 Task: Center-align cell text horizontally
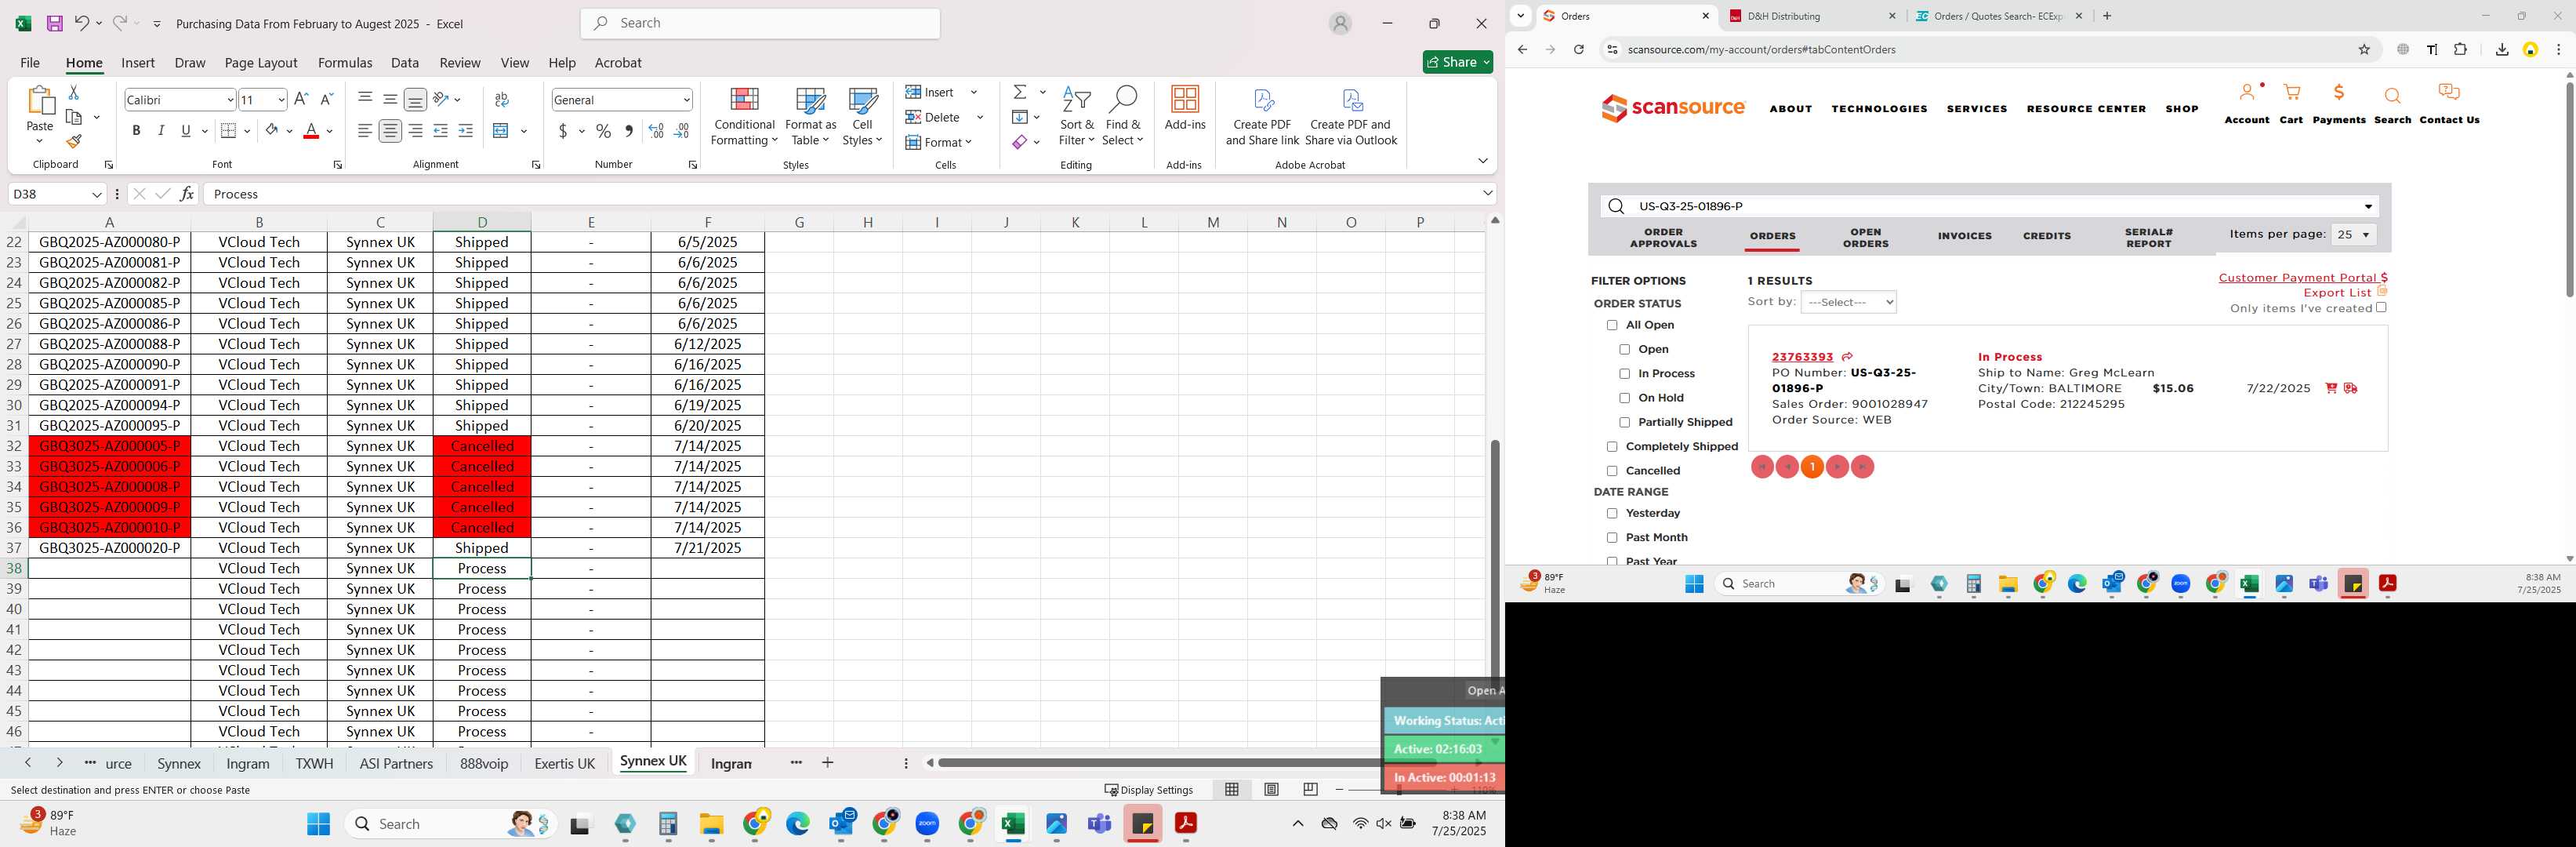pos(390,131)
